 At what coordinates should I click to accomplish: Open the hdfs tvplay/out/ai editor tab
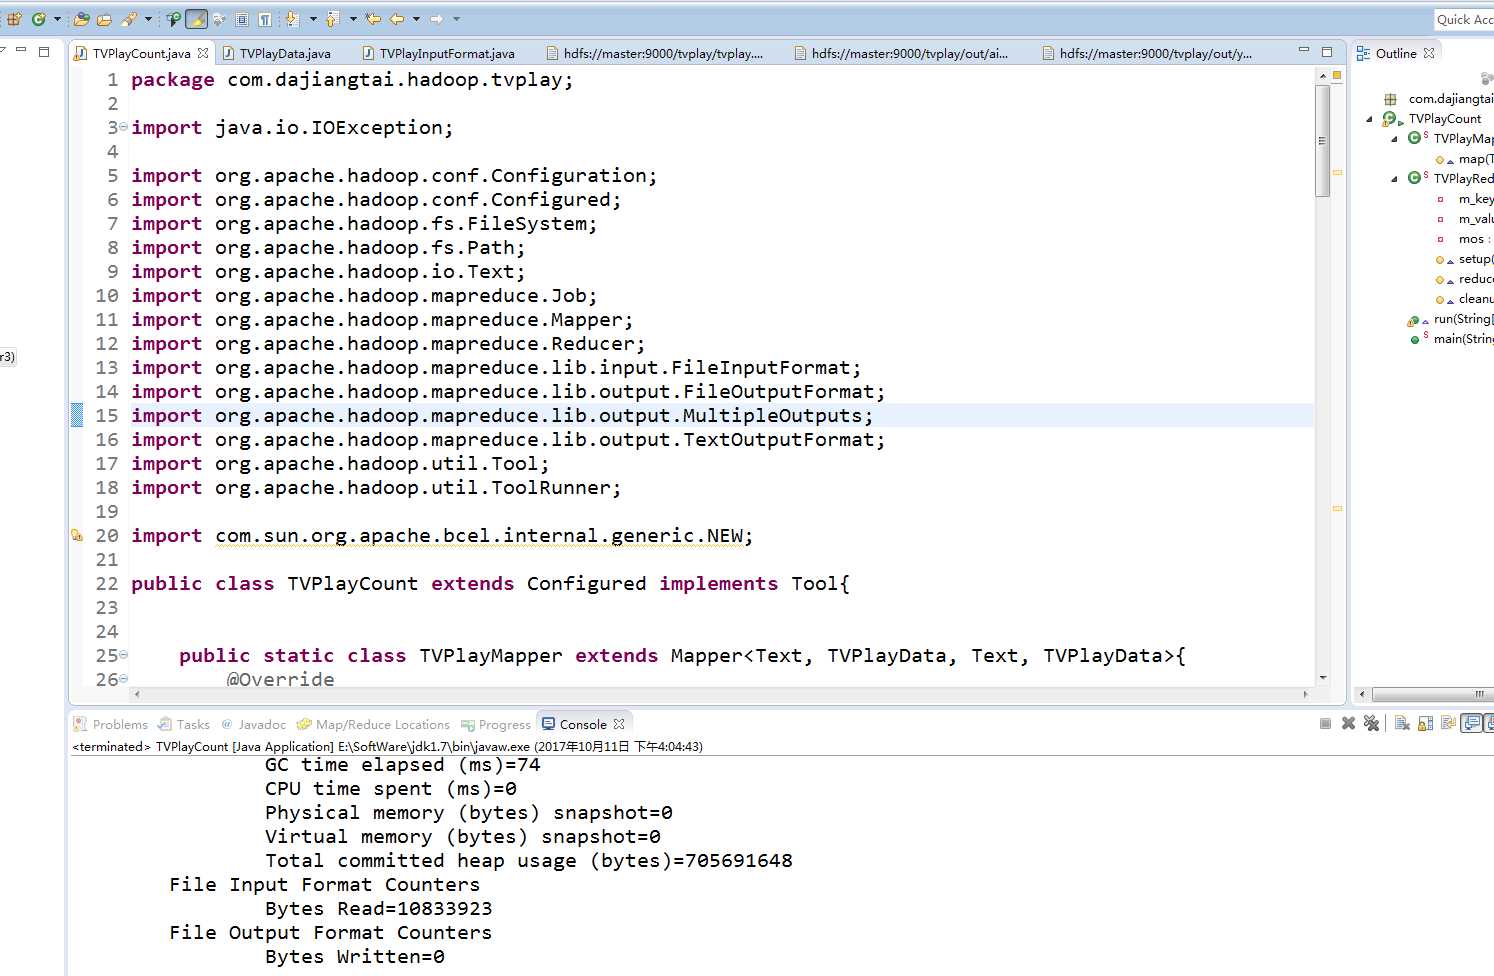pyautogui.click(x=902, y=53)
